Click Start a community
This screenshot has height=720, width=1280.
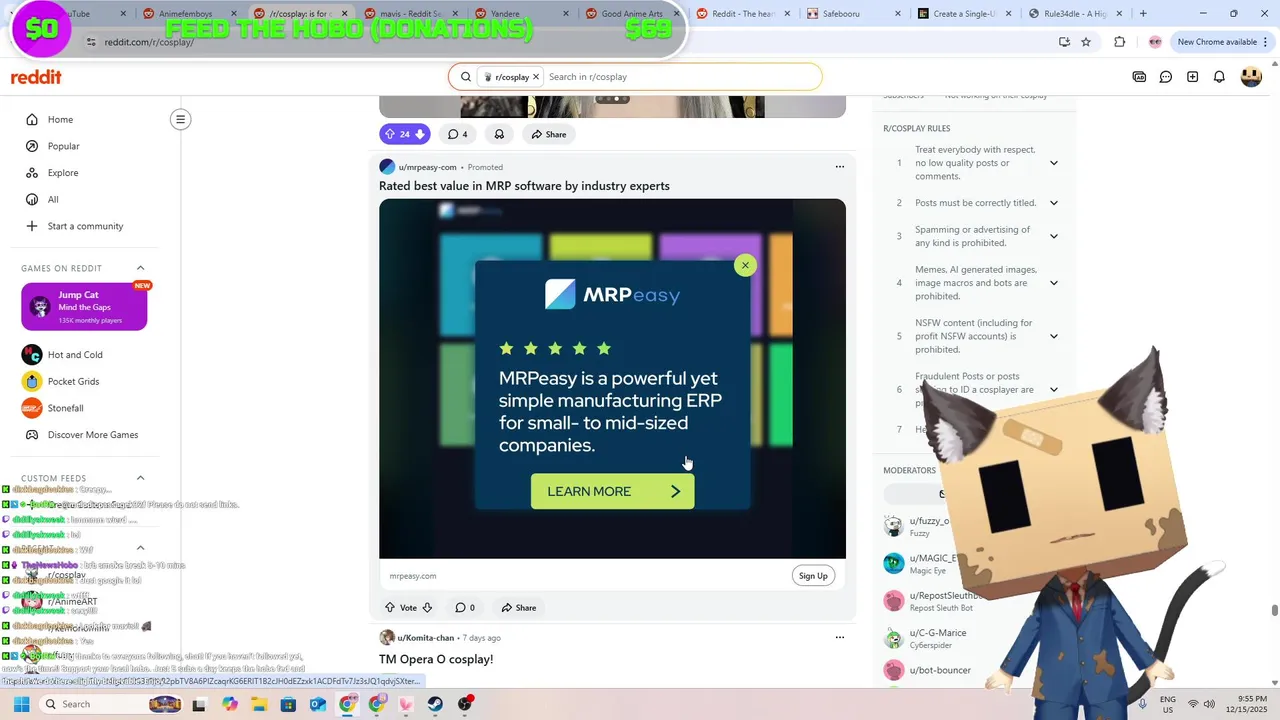click(x=84, y=226)
